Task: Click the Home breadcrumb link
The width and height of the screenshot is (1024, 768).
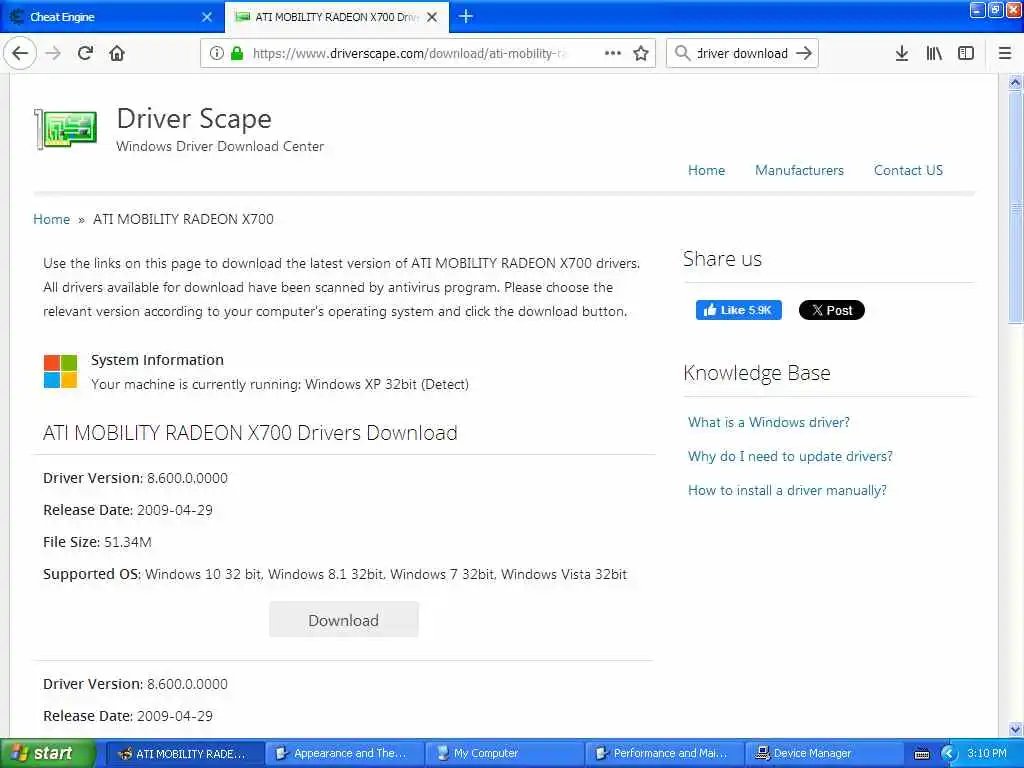Action: point(52,219)
